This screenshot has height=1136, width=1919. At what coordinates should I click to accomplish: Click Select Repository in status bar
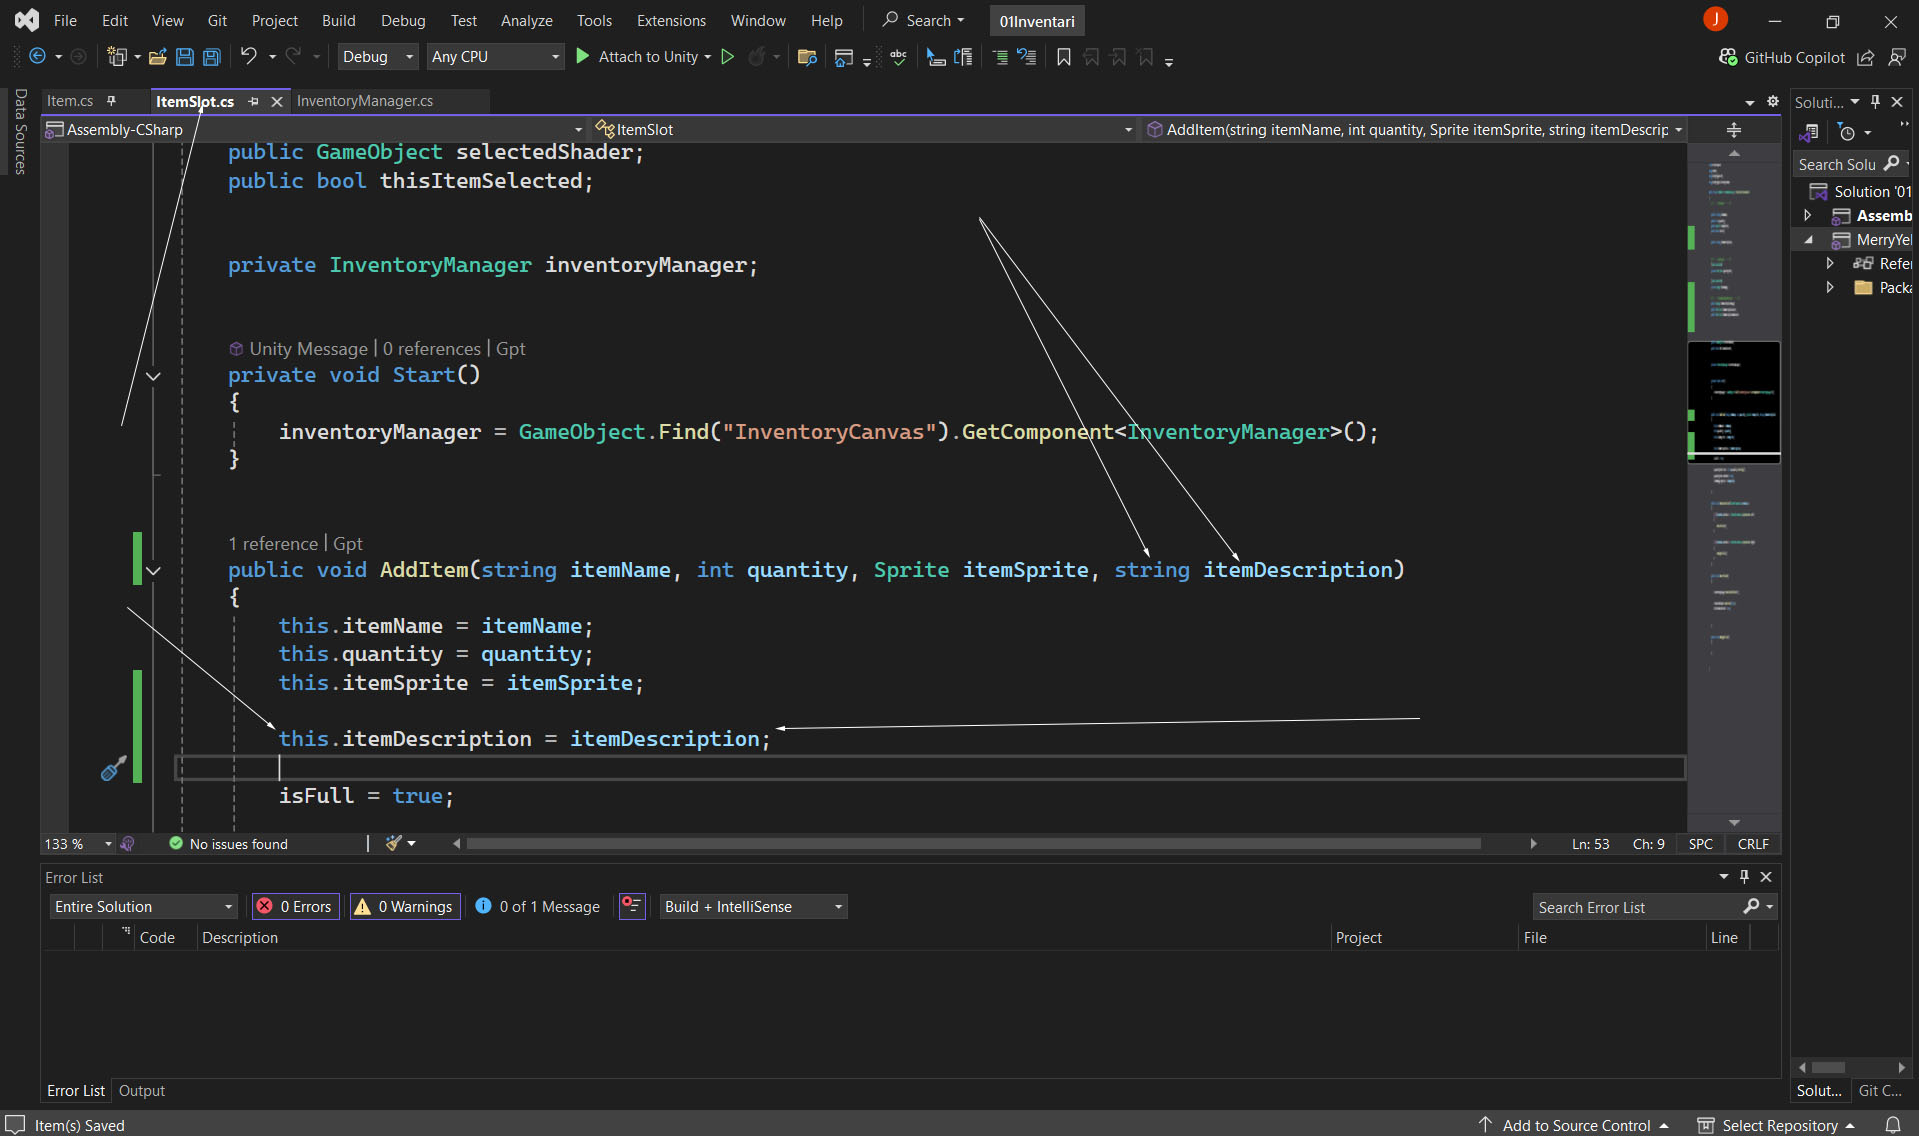(x=1779, y=1125)
